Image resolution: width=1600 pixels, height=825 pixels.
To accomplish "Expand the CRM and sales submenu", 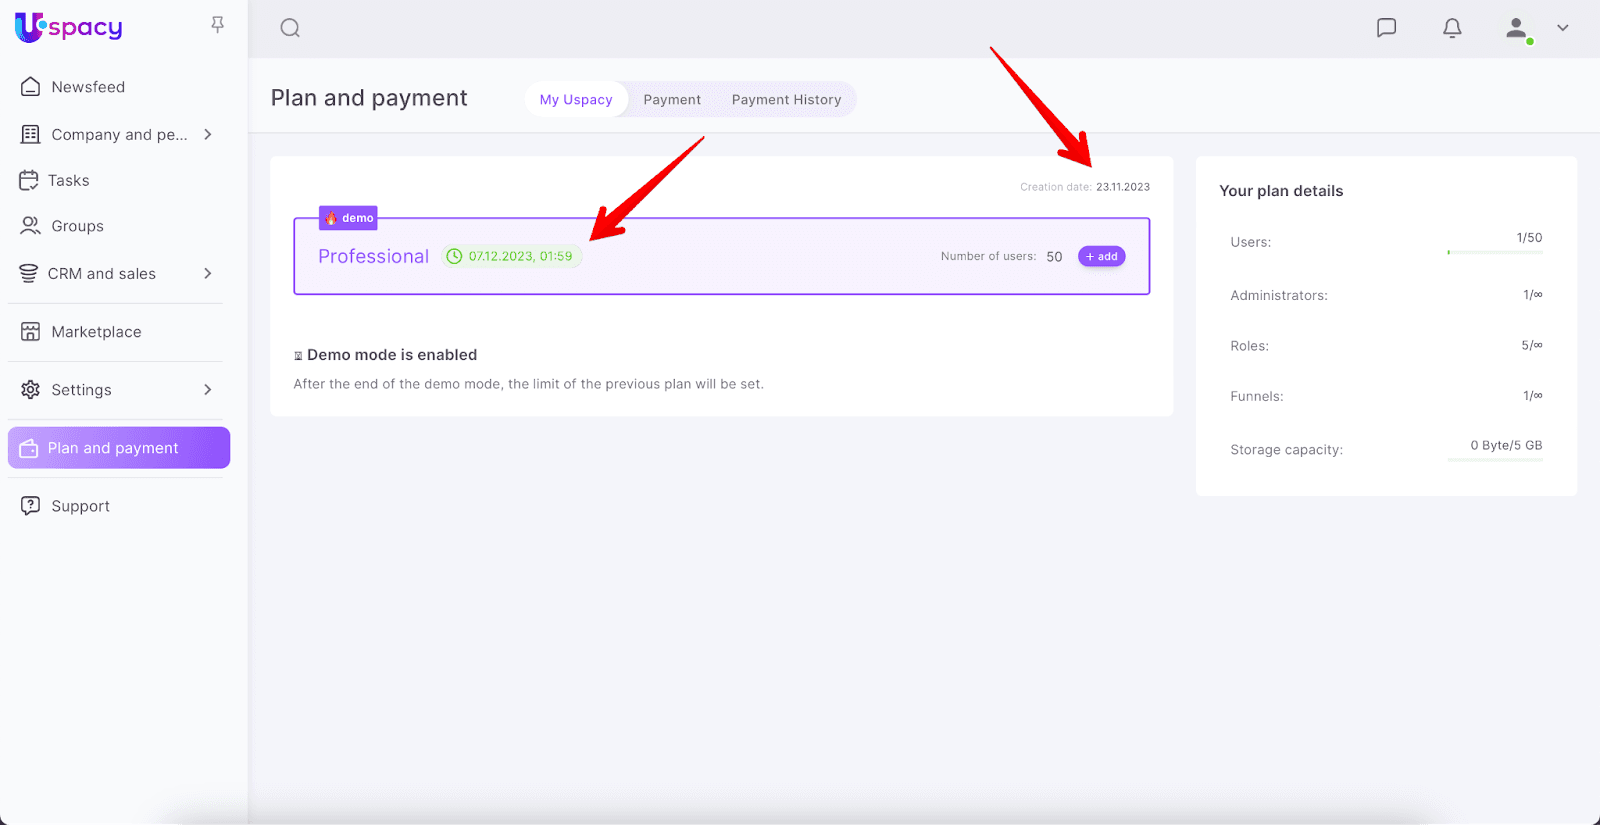I will 208,273.
